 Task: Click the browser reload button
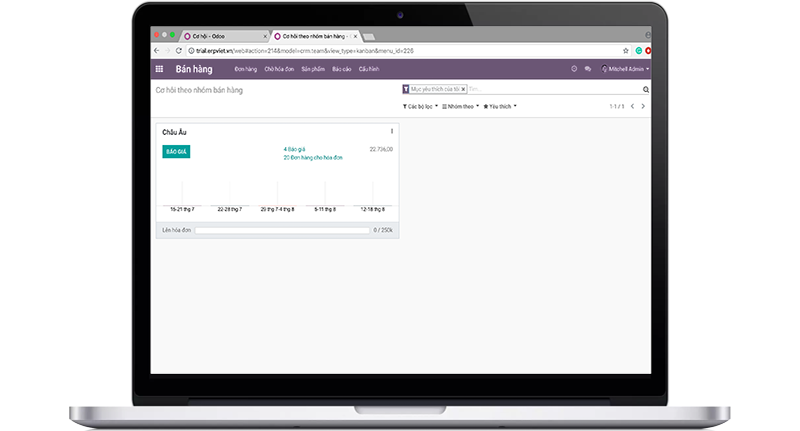178,50
